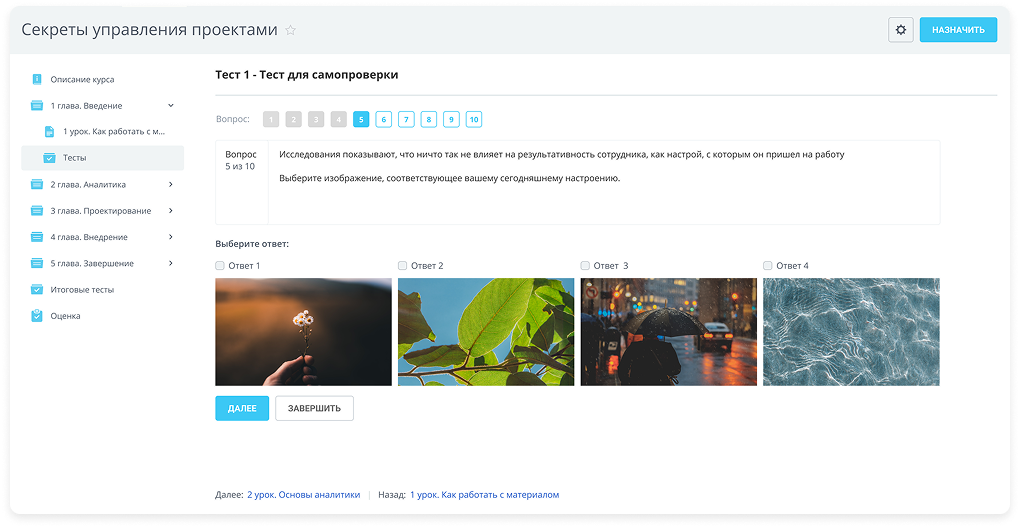Click the Тесты checkmark icon

[x=49, y=158]
